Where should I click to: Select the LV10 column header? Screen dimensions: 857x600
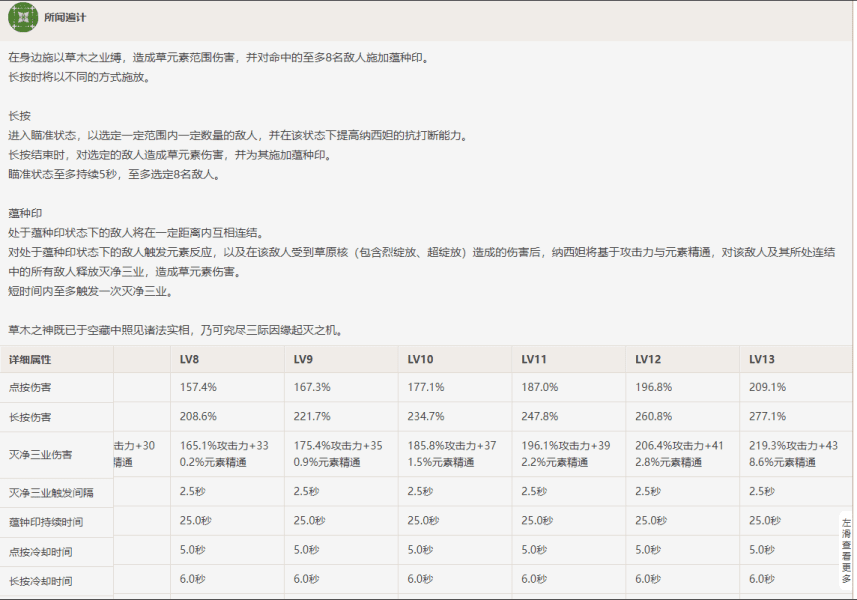pos(420,360)
